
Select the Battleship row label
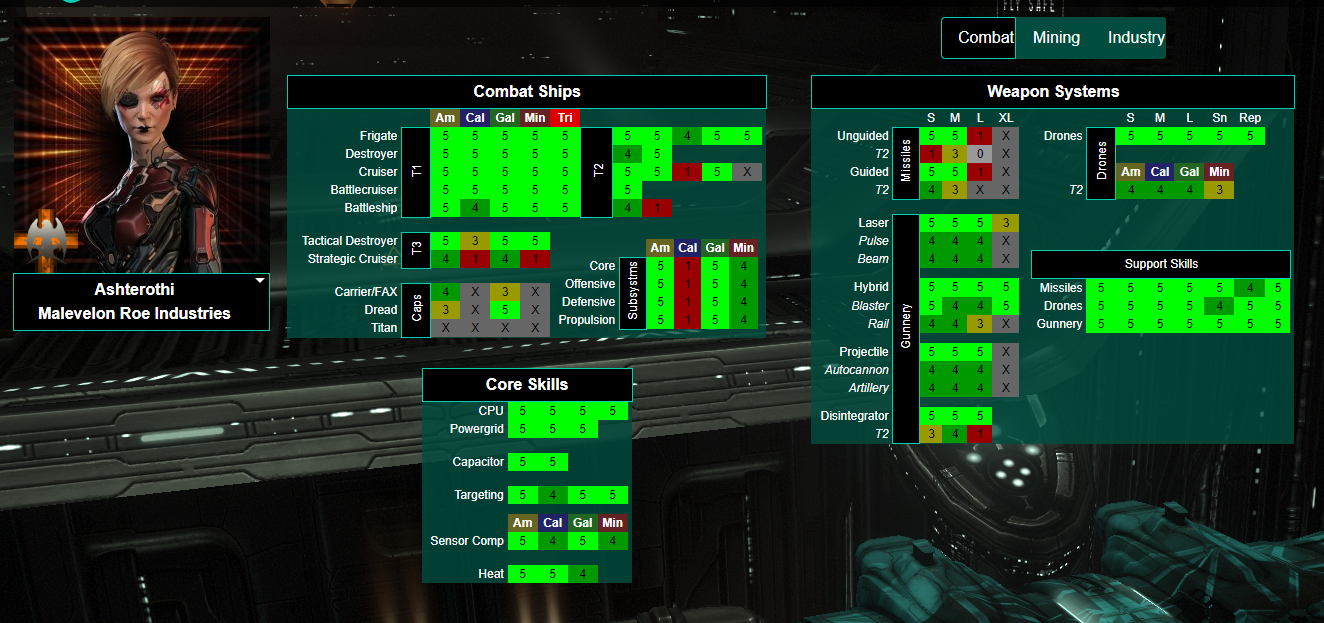point(369,208)
